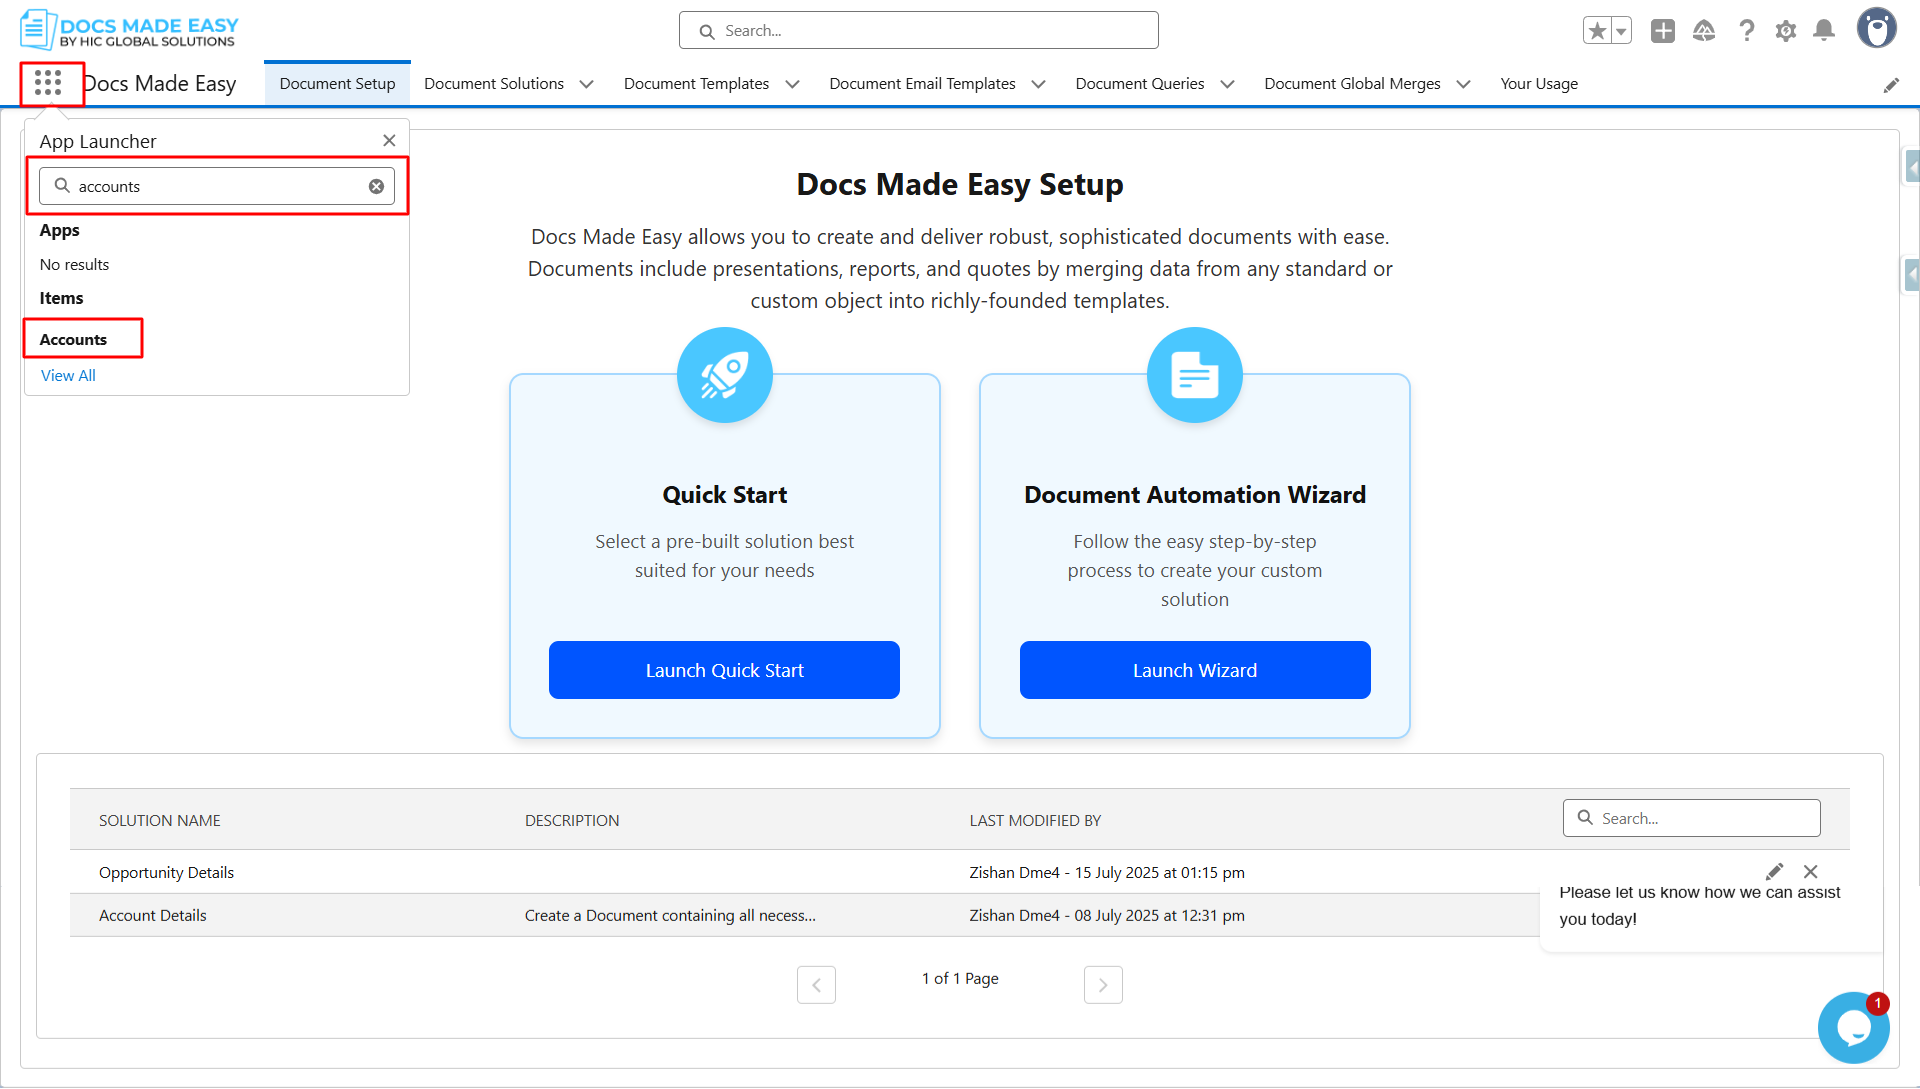Switch to the Document Setup tab
This screenshot has width=1920, height=1089.
click(337, 84)
